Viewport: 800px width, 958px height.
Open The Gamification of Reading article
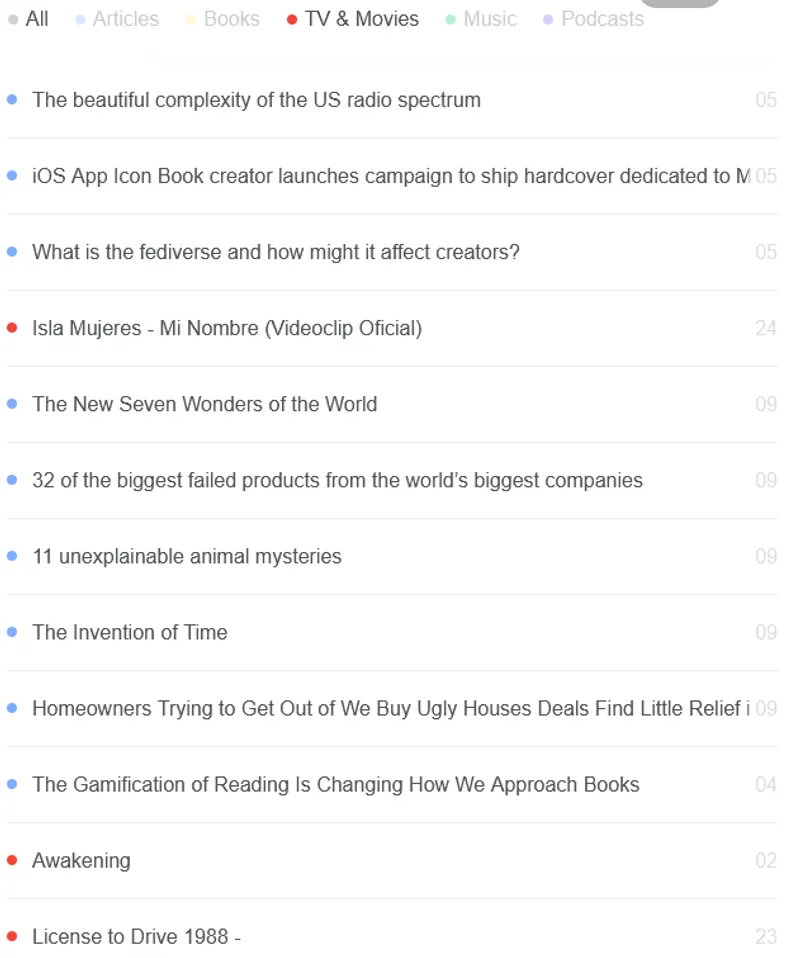(335, 784)
